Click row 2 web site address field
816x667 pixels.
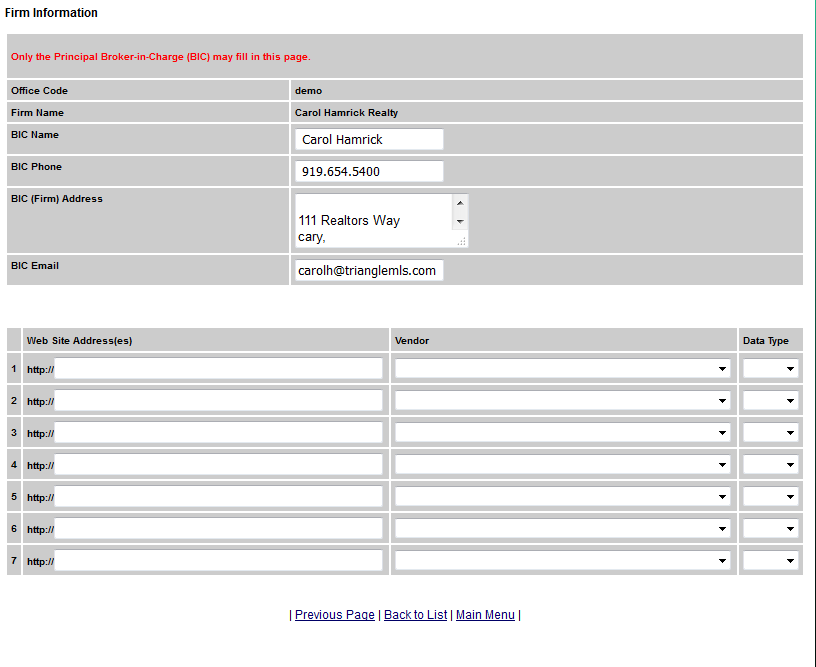coord(218,401)
